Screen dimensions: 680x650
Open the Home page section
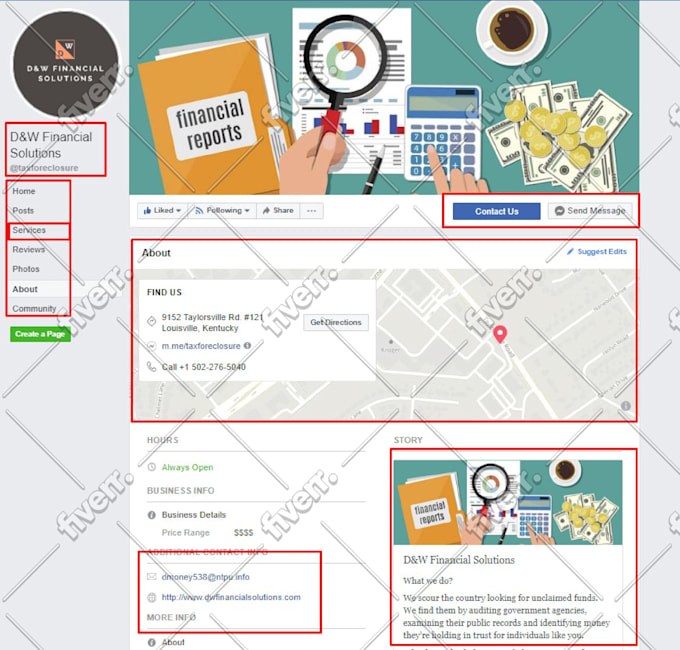click(24, 191)
